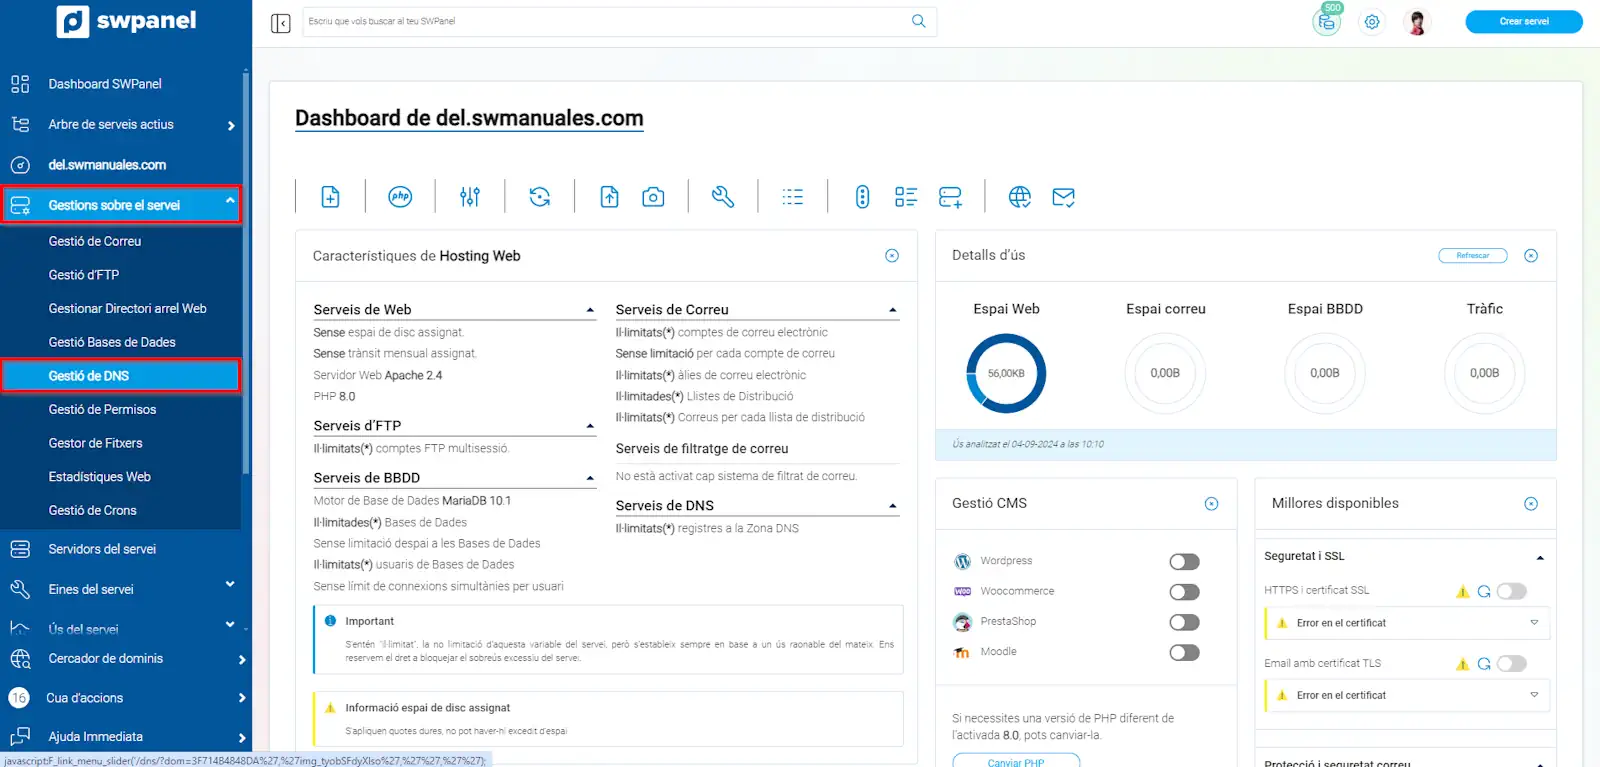1600x767 pixels.
Task: Toggle the PrestaShop CMS switch
Action: pyautogui.click(x=1184, y=622)
